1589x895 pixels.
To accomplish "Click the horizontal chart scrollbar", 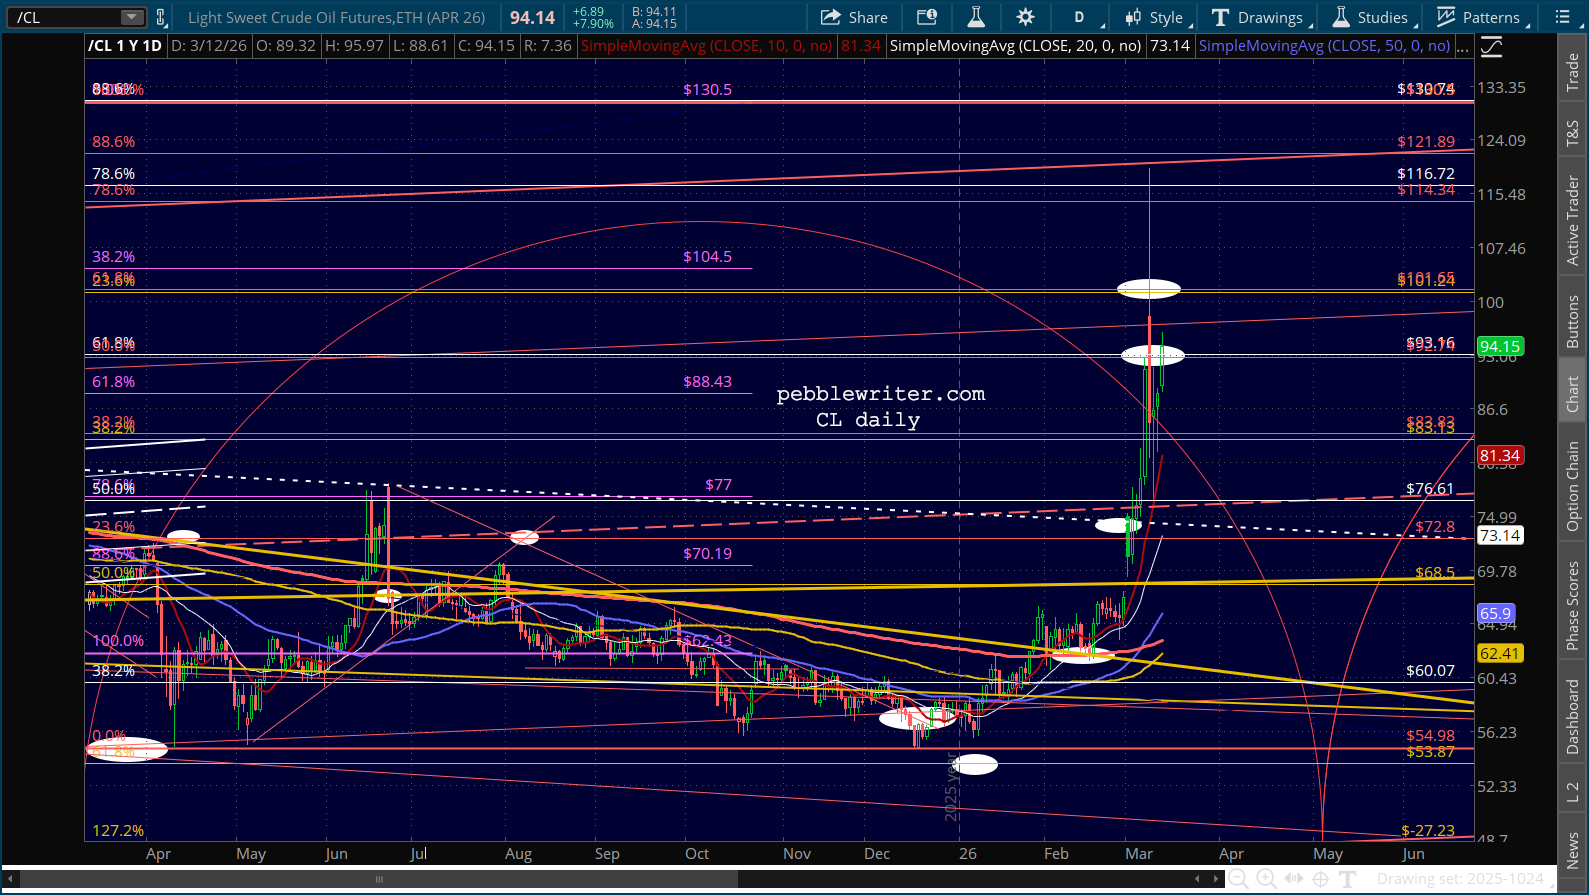I will pyautogui.click(x=380, y=880).
